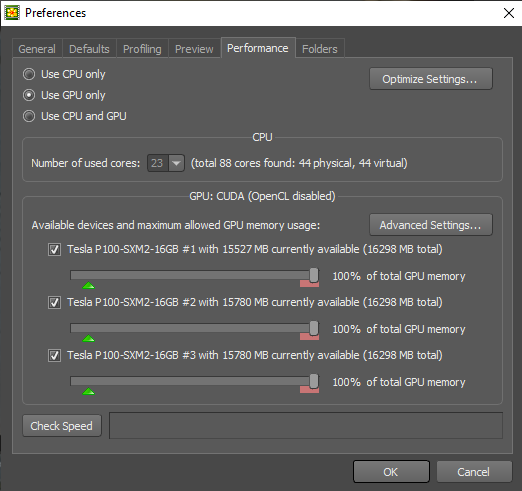Close the Preferences dialog with X
Viewport: 522px width, 491px height.
[x=509, y=13]
